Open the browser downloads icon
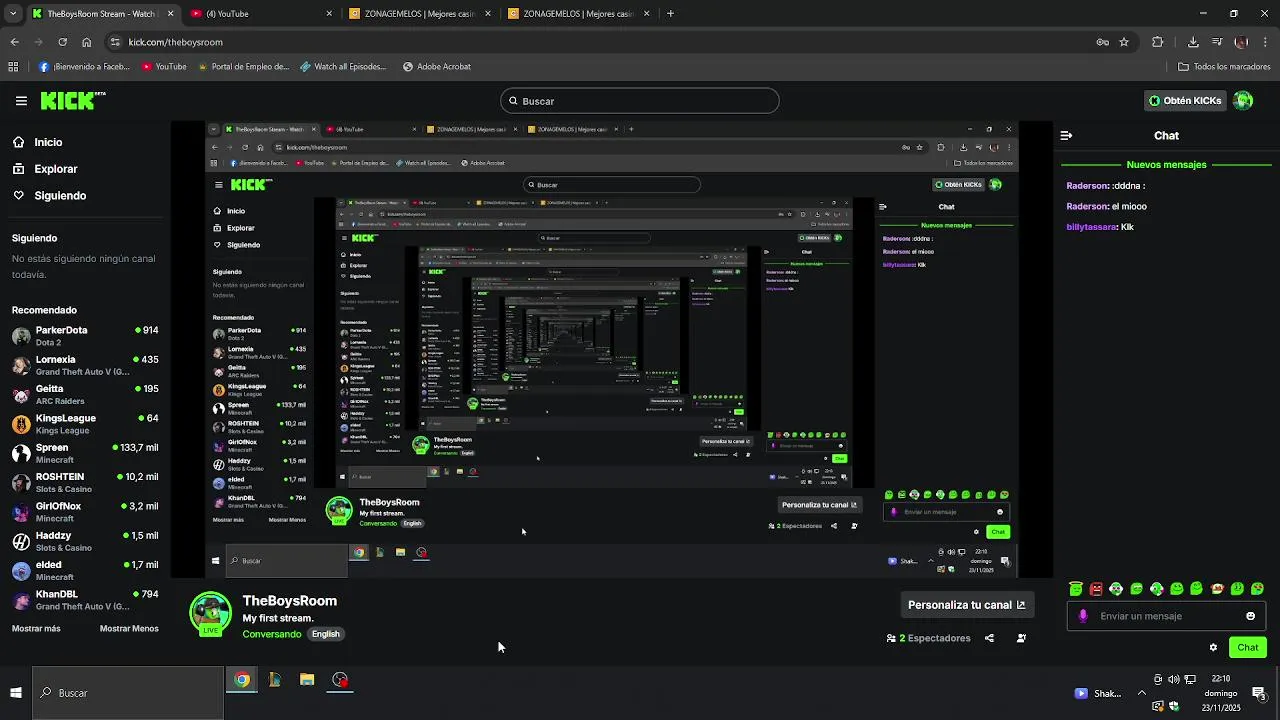 (1193, 42)
